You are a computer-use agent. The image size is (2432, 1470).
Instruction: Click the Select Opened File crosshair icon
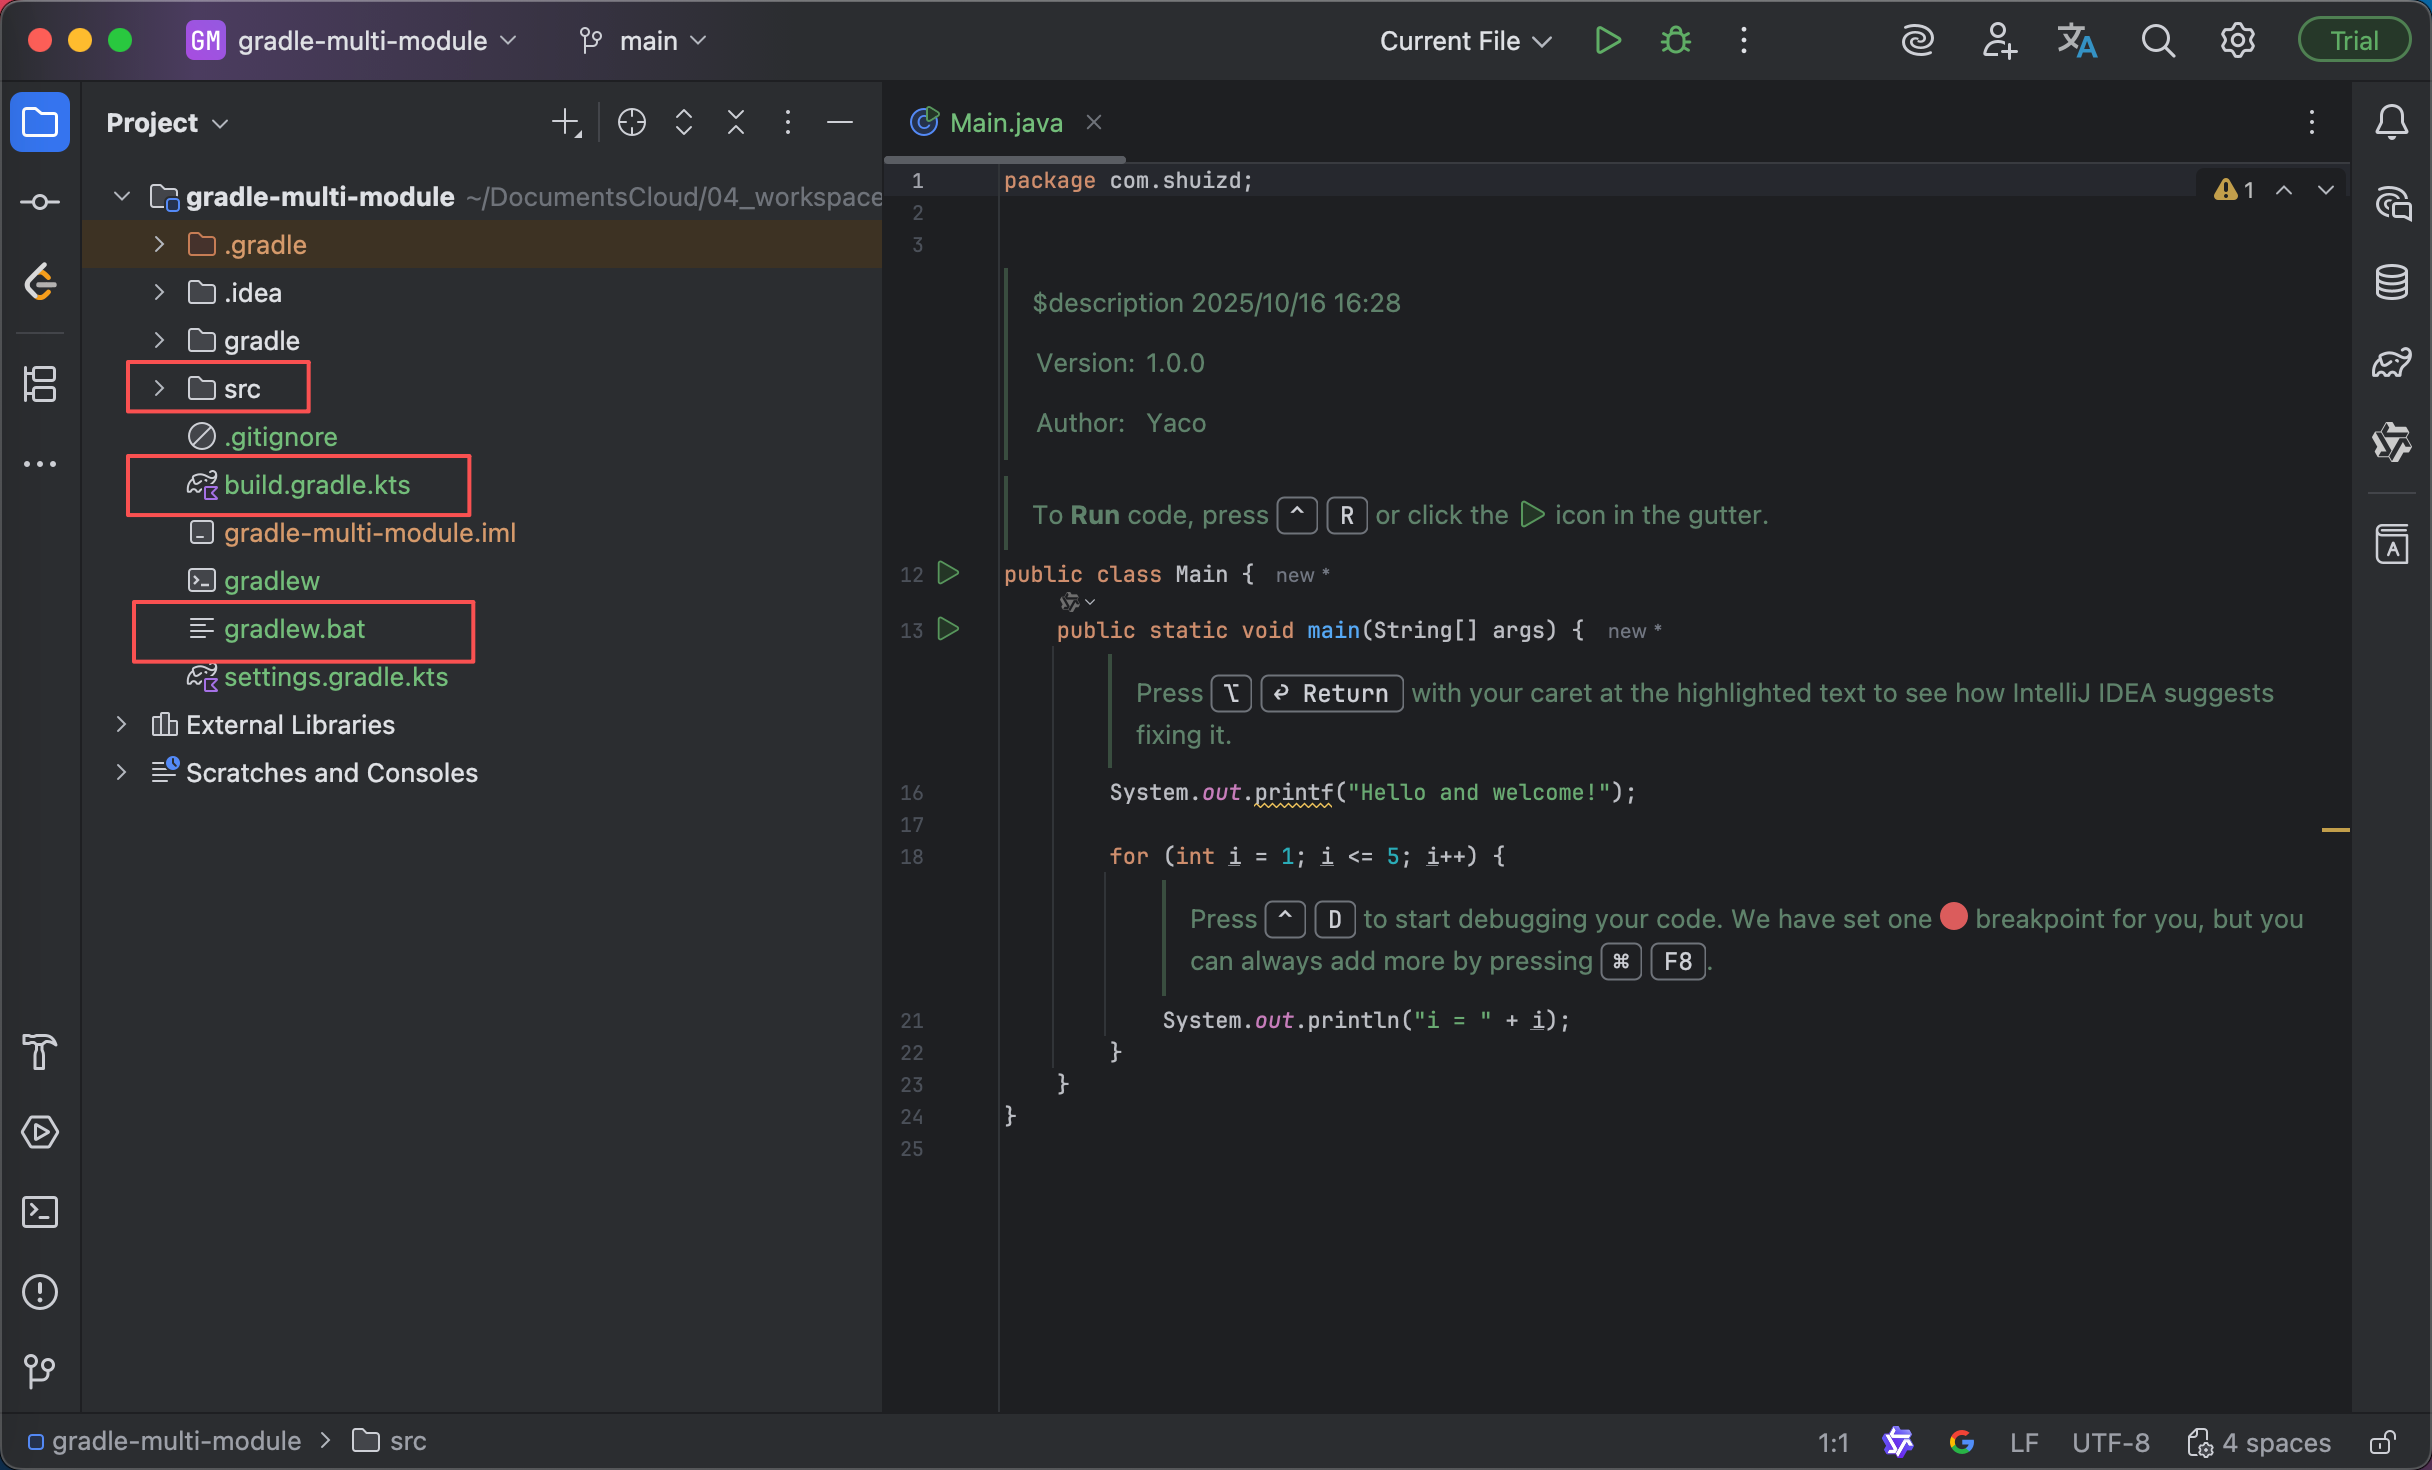click(x=631, y=122)
